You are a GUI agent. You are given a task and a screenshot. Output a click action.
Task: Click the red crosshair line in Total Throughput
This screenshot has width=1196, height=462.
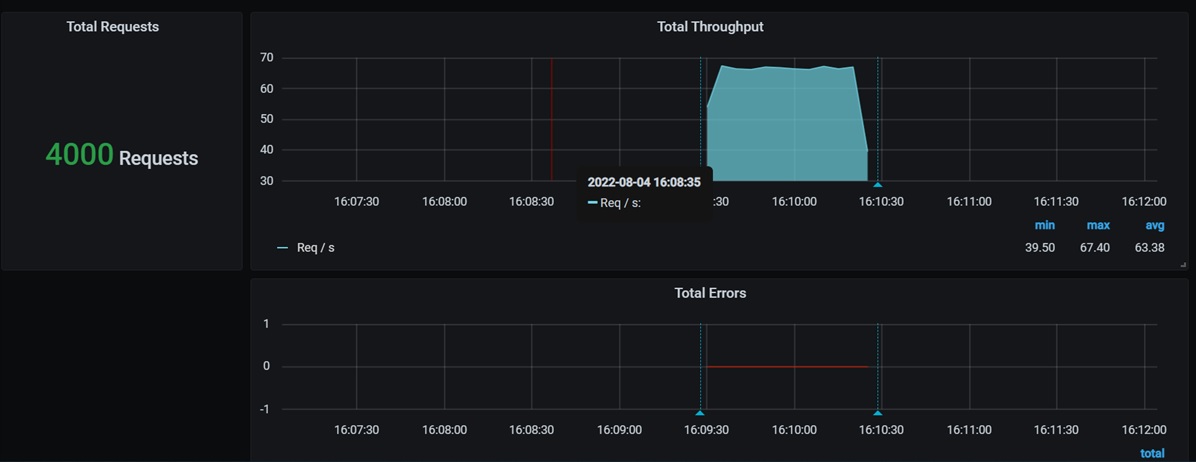click(x=551, y=120)
